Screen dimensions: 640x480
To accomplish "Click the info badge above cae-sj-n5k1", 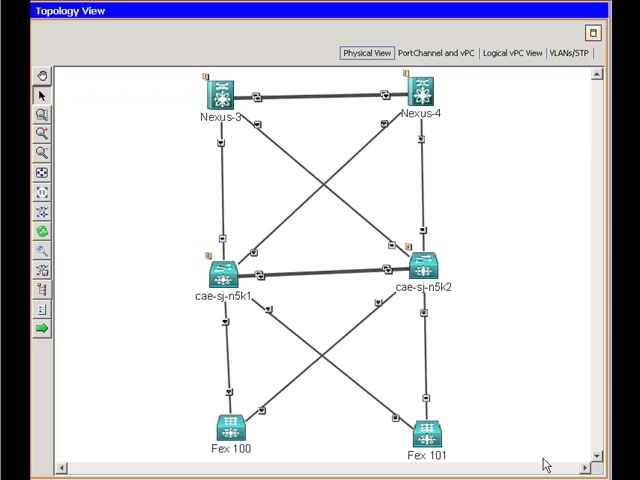I will pos(208,256).
